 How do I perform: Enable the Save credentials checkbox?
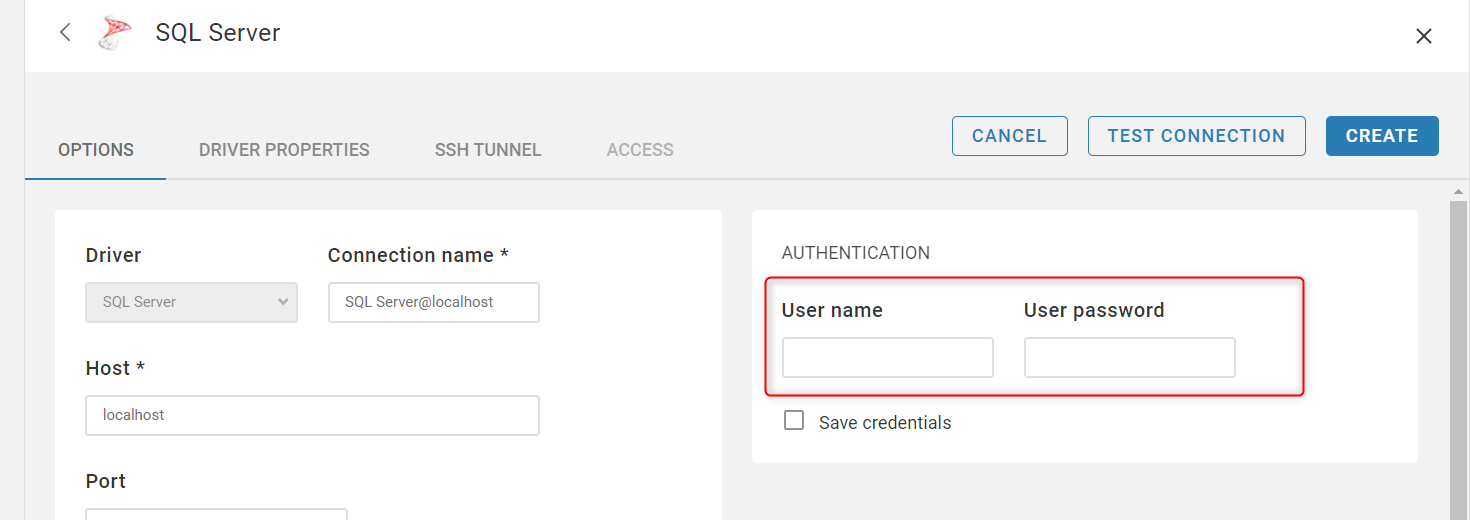pyautogui.click(x=794, y=421)
